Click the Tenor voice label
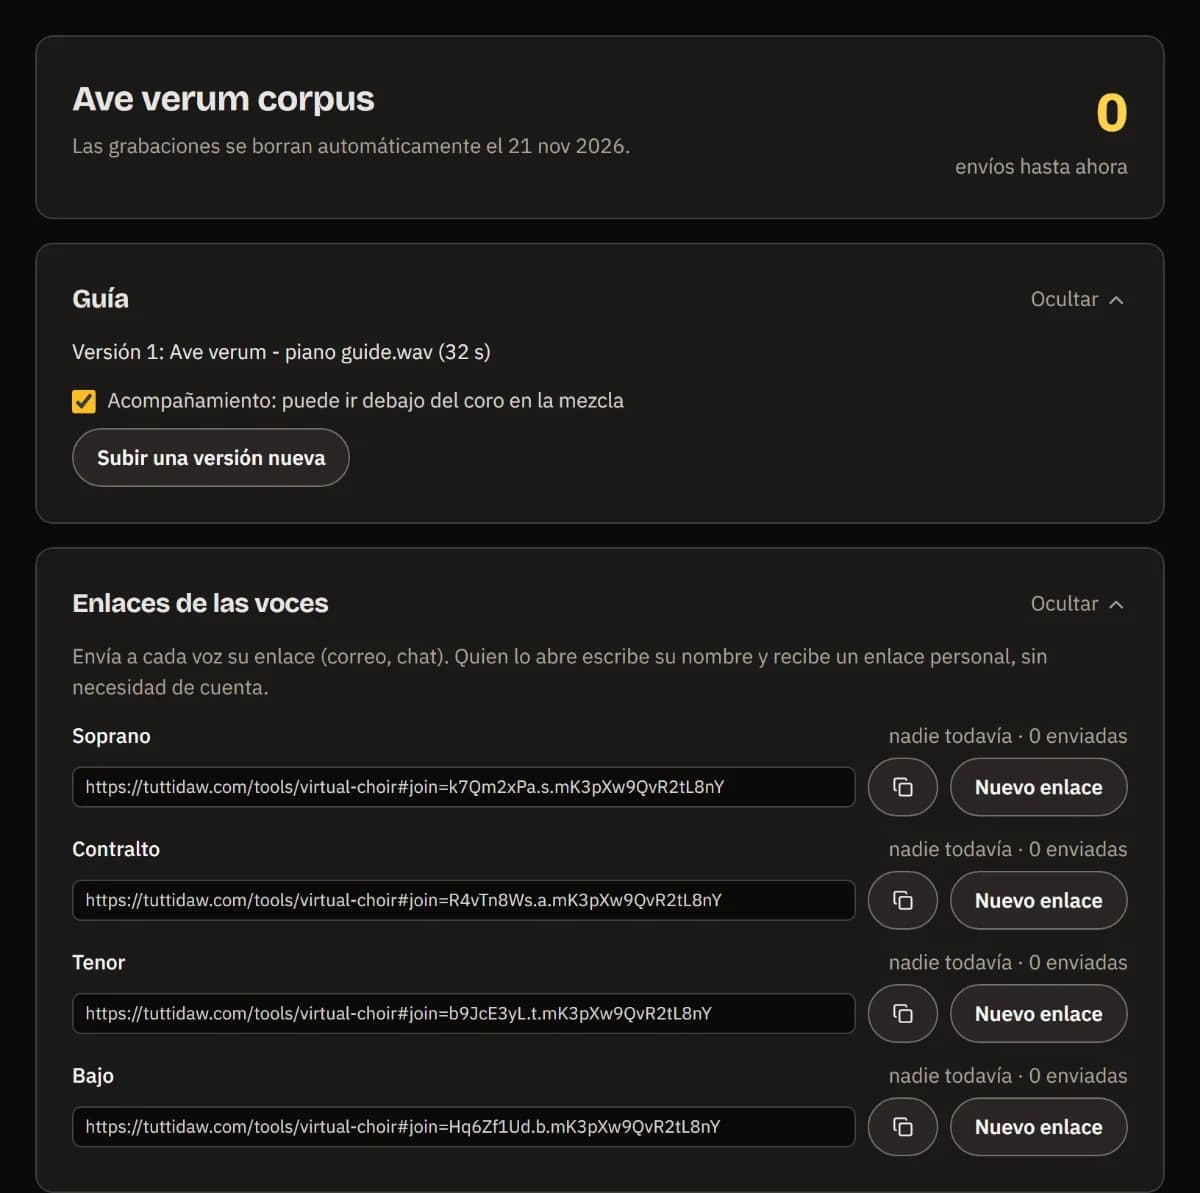The height and width of the screenshot is (1193, 1200). click(x=98, y=962)
